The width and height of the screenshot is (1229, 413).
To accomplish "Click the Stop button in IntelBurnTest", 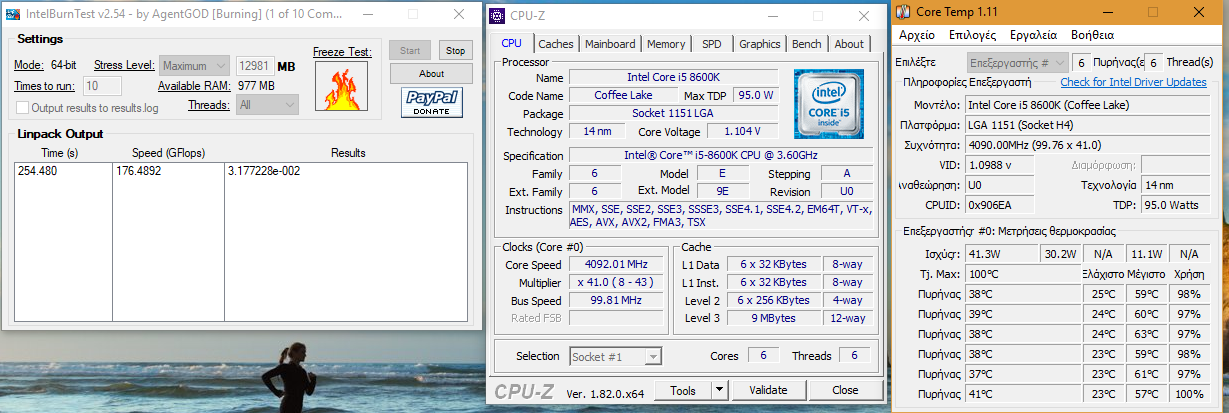I will coord(455,51).
